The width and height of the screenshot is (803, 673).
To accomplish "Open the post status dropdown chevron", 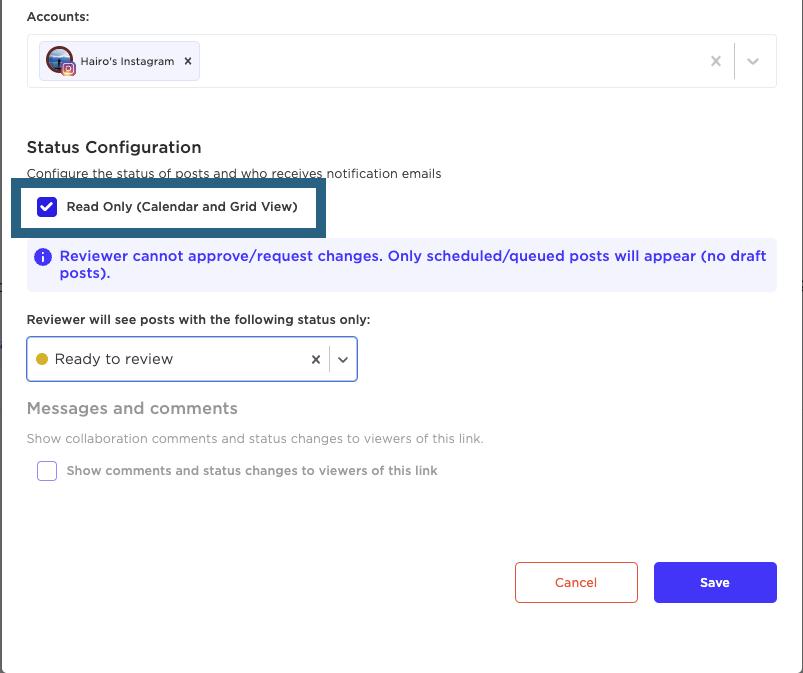I will (343, 360).
